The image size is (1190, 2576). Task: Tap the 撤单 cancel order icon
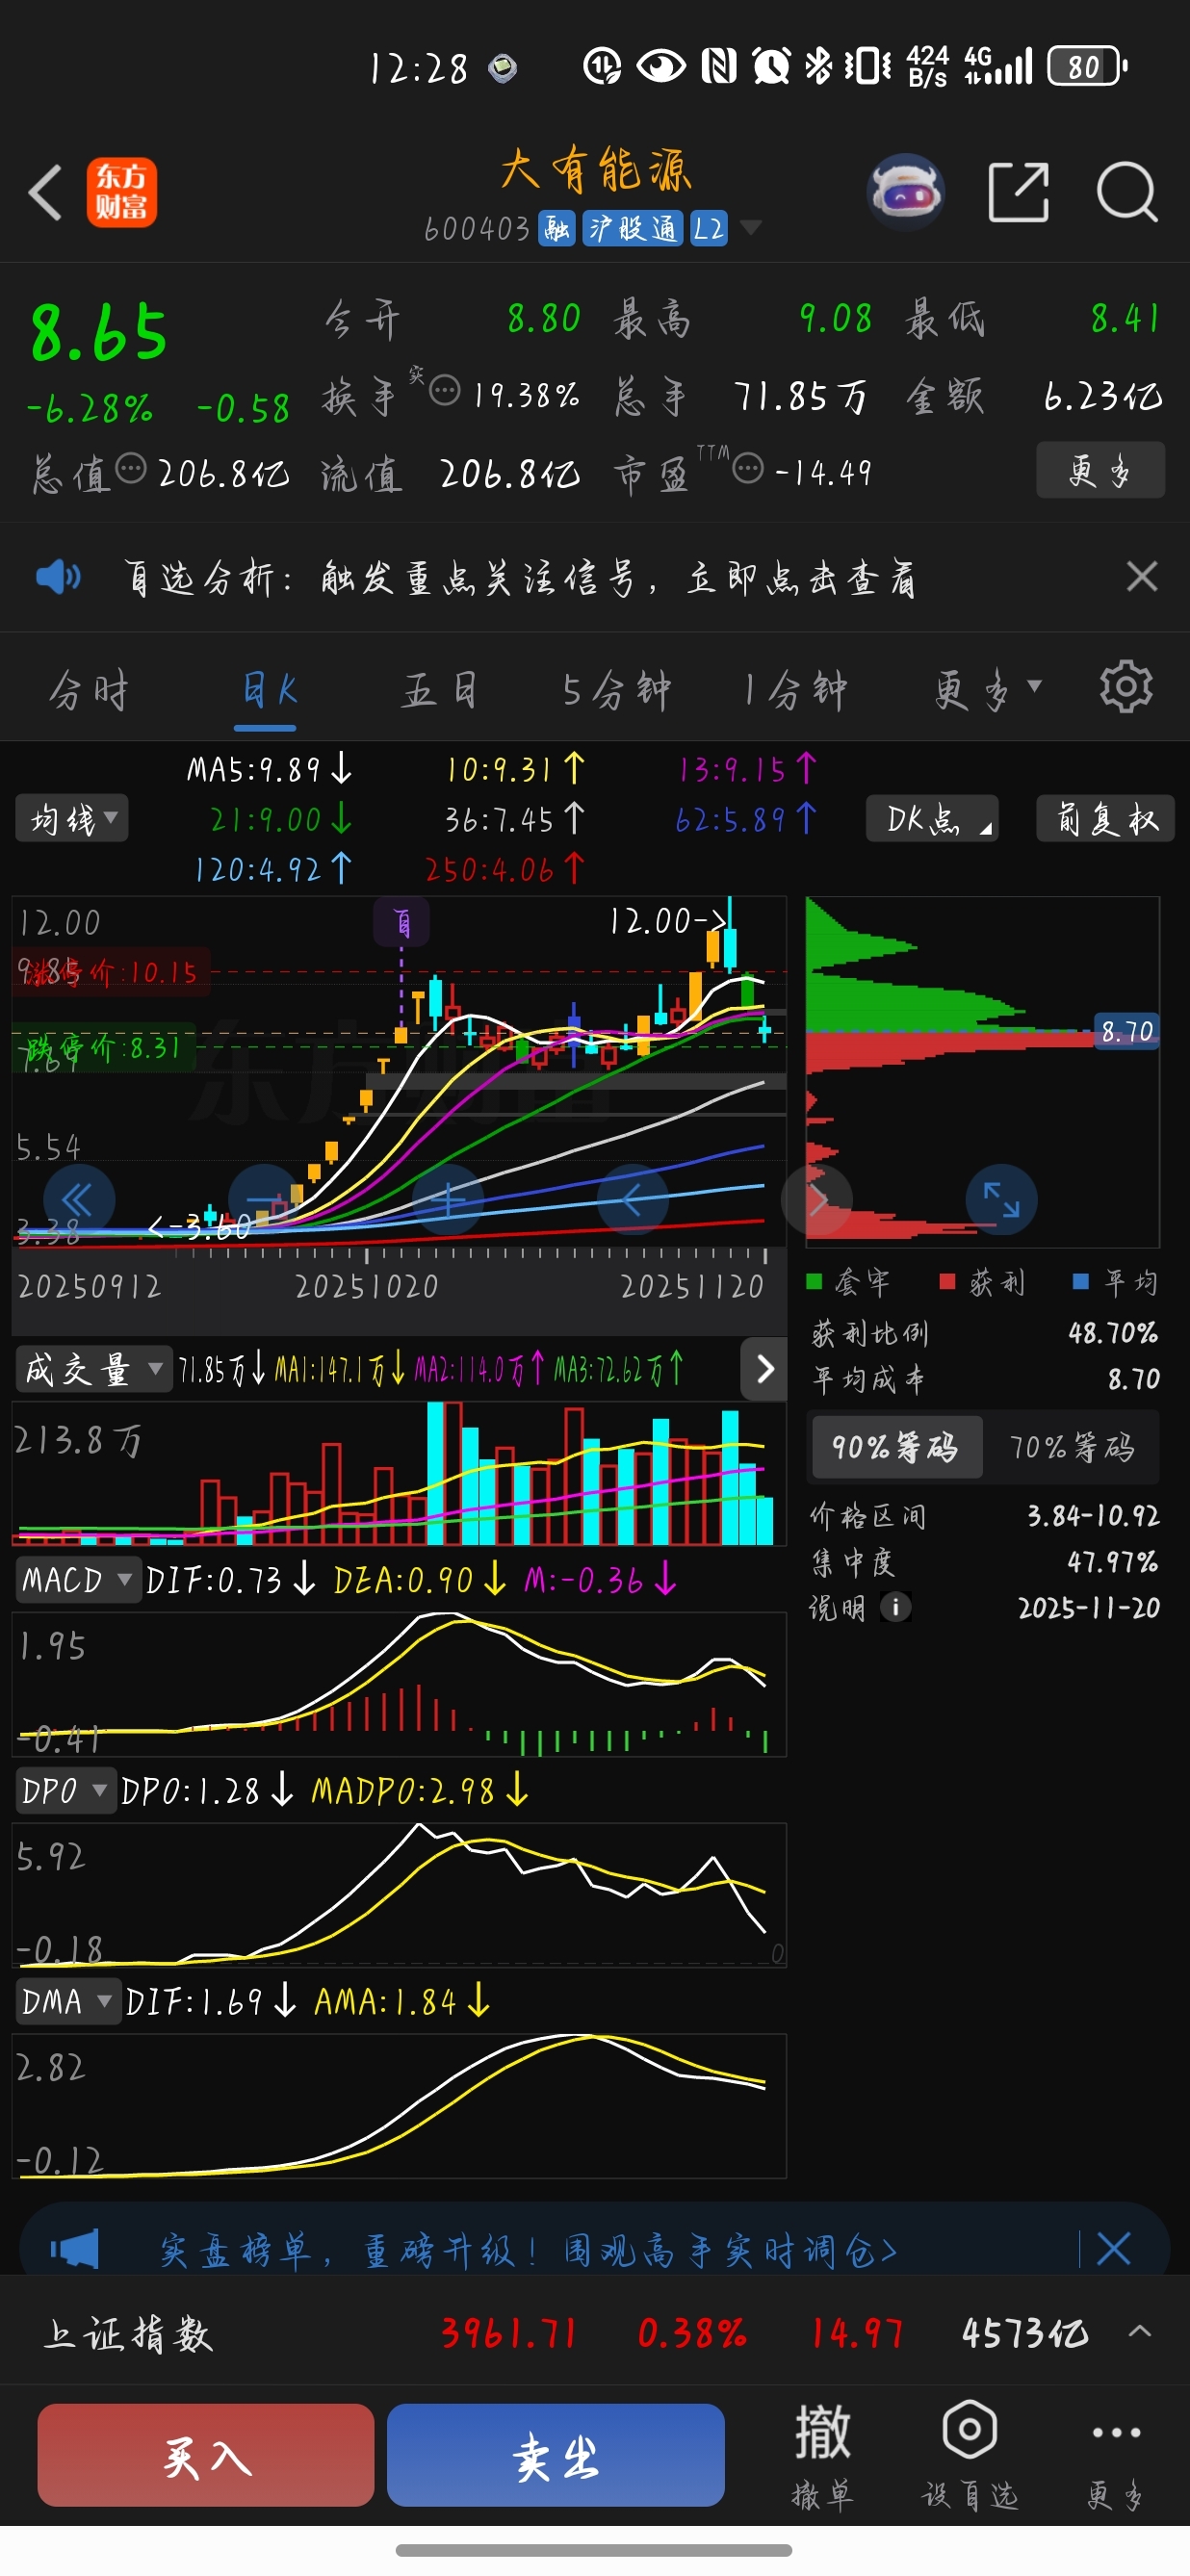pyautogui.click(x=822, y=2454)
